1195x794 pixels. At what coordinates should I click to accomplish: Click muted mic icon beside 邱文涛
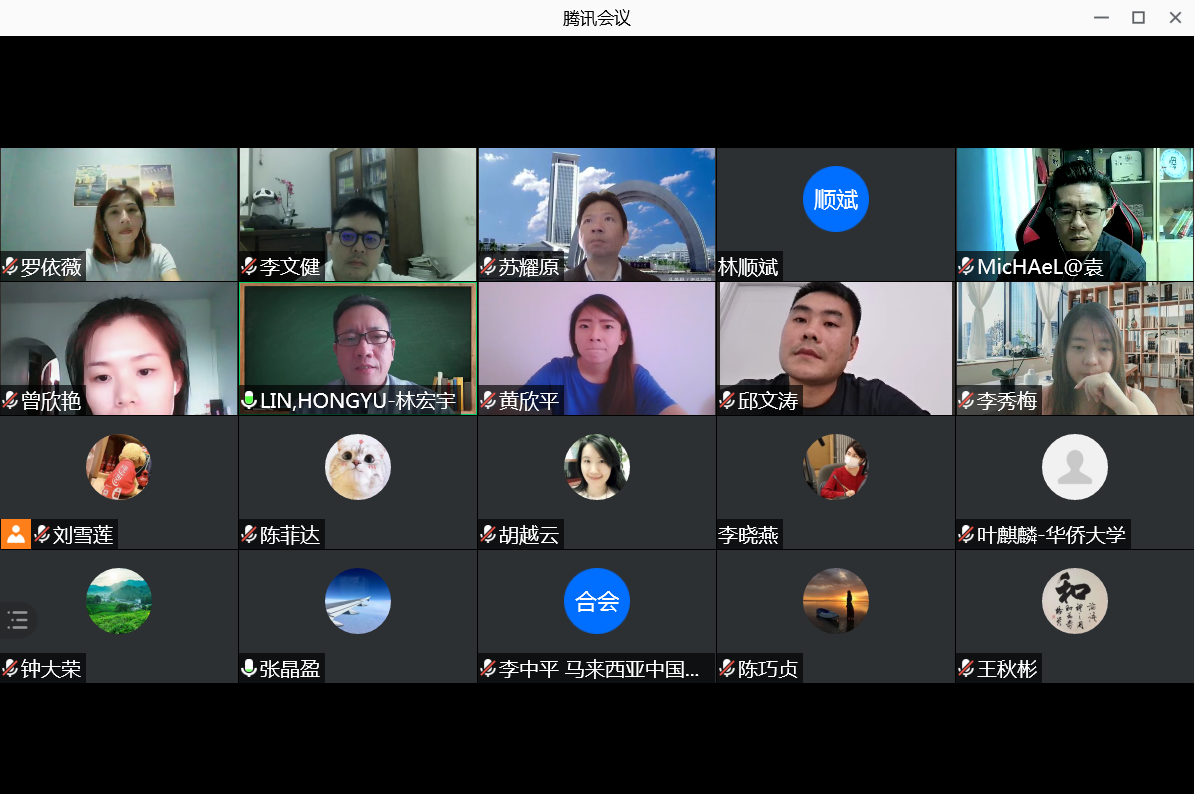click(728, 400)
